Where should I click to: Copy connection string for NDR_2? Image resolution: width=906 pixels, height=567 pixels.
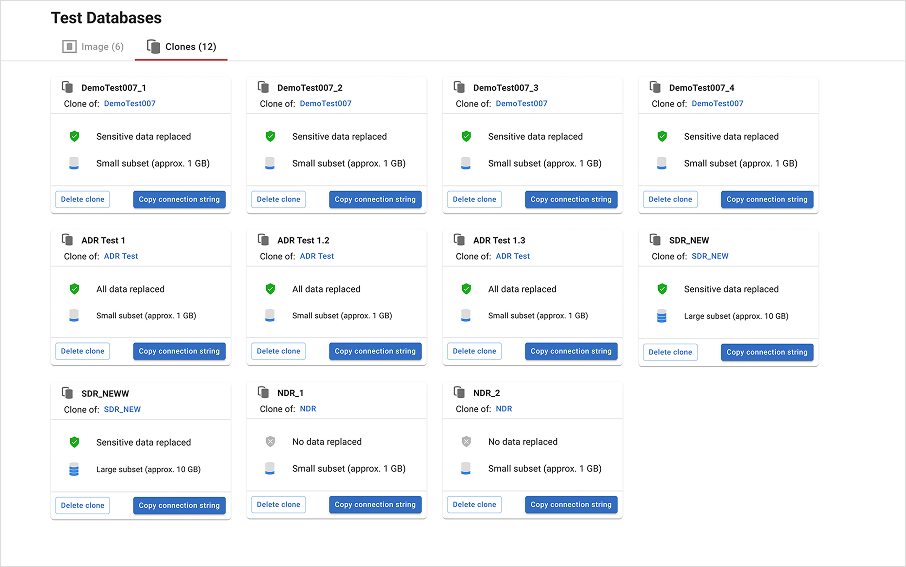click(x=571, y=505)
